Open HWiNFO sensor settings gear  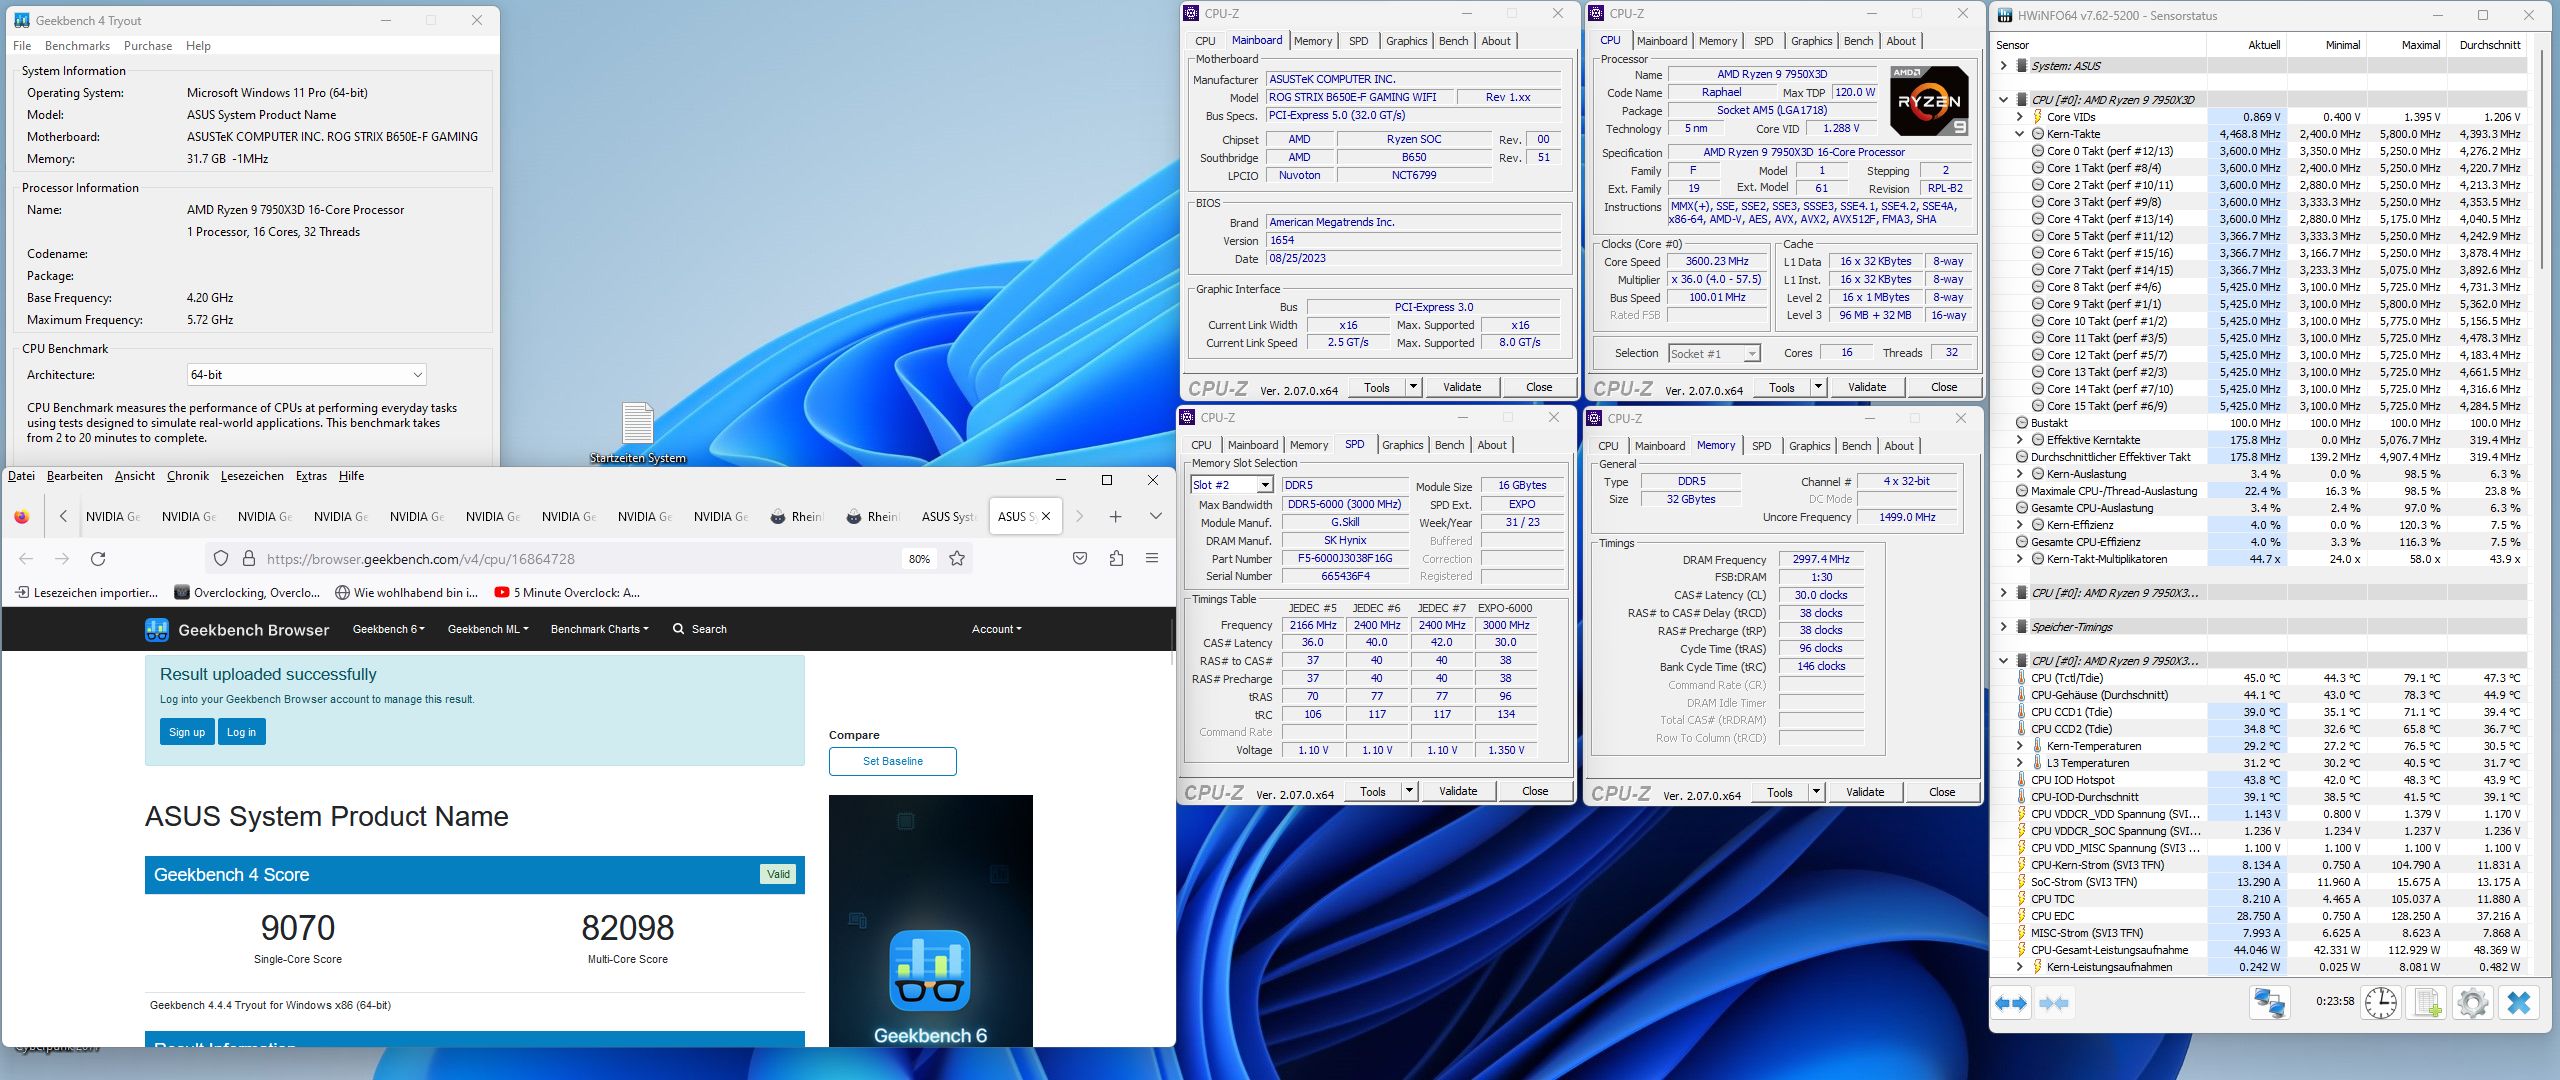point(2473,1002)
